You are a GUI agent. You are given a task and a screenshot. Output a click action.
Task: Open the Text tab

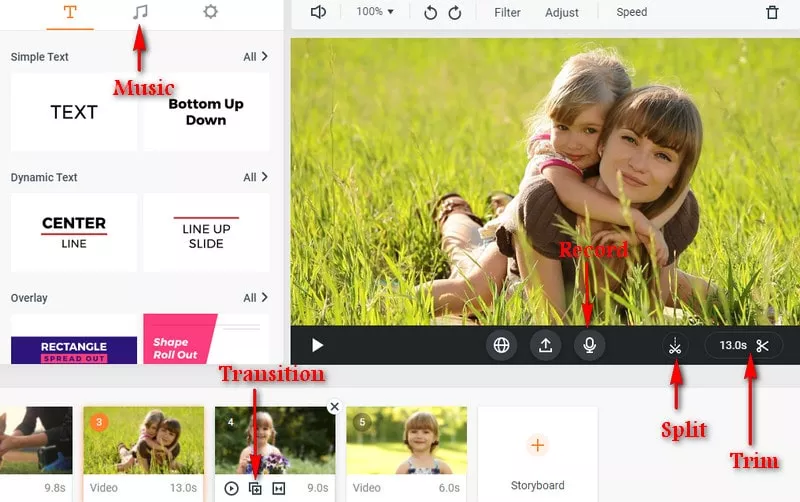point(70,12)
